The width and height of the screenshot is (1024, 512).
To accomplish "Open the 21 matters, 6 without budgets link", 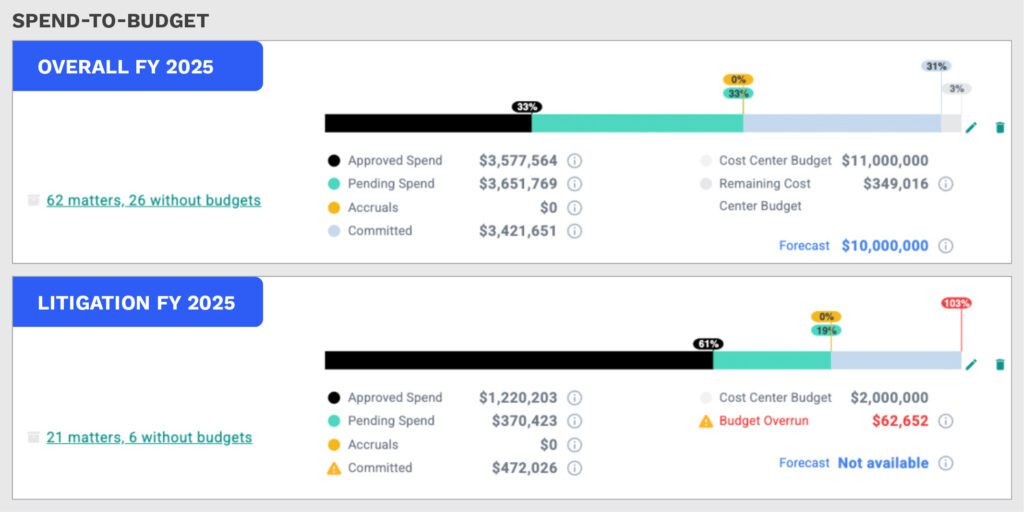I will point(149,437).
